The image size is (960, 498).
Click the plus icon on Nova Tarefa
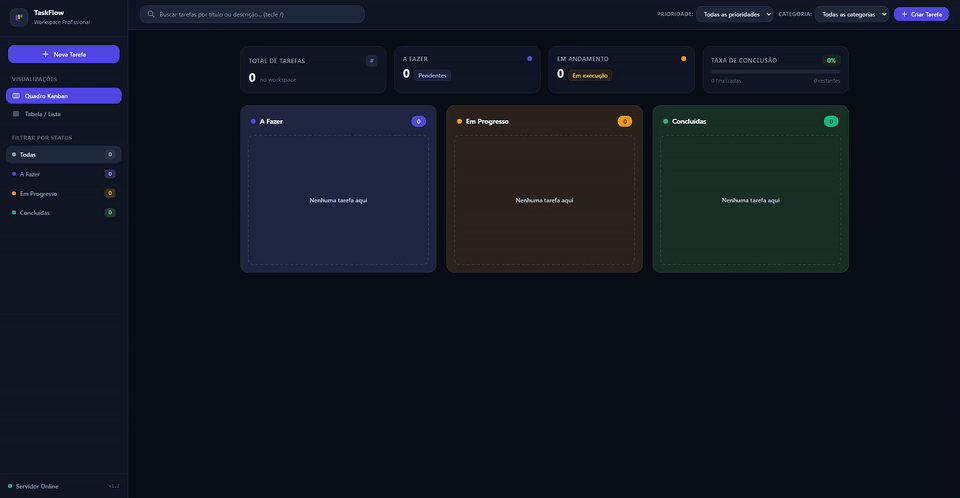(x=45, y=54)
